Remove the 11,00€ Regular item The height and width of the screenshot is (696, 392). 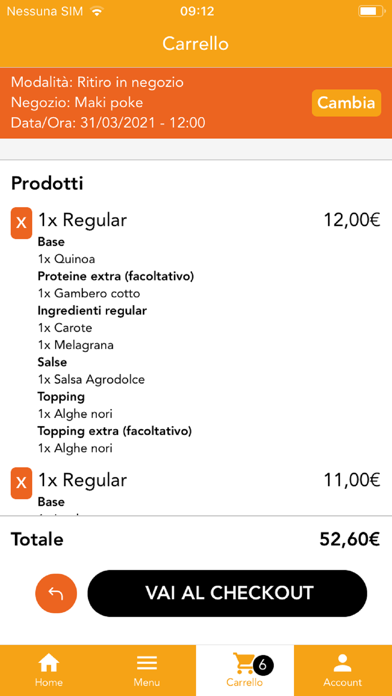click(x=21, y=483)
